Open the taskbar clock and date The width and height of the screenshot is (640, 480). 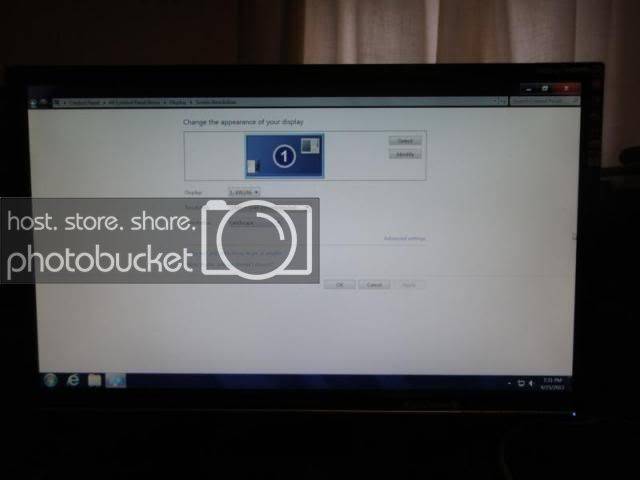(553, 384)
